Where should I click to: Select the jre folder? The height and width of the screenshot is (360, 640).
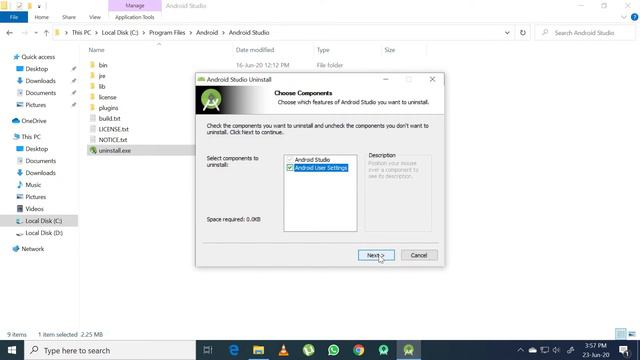click(x=102, y=76)
